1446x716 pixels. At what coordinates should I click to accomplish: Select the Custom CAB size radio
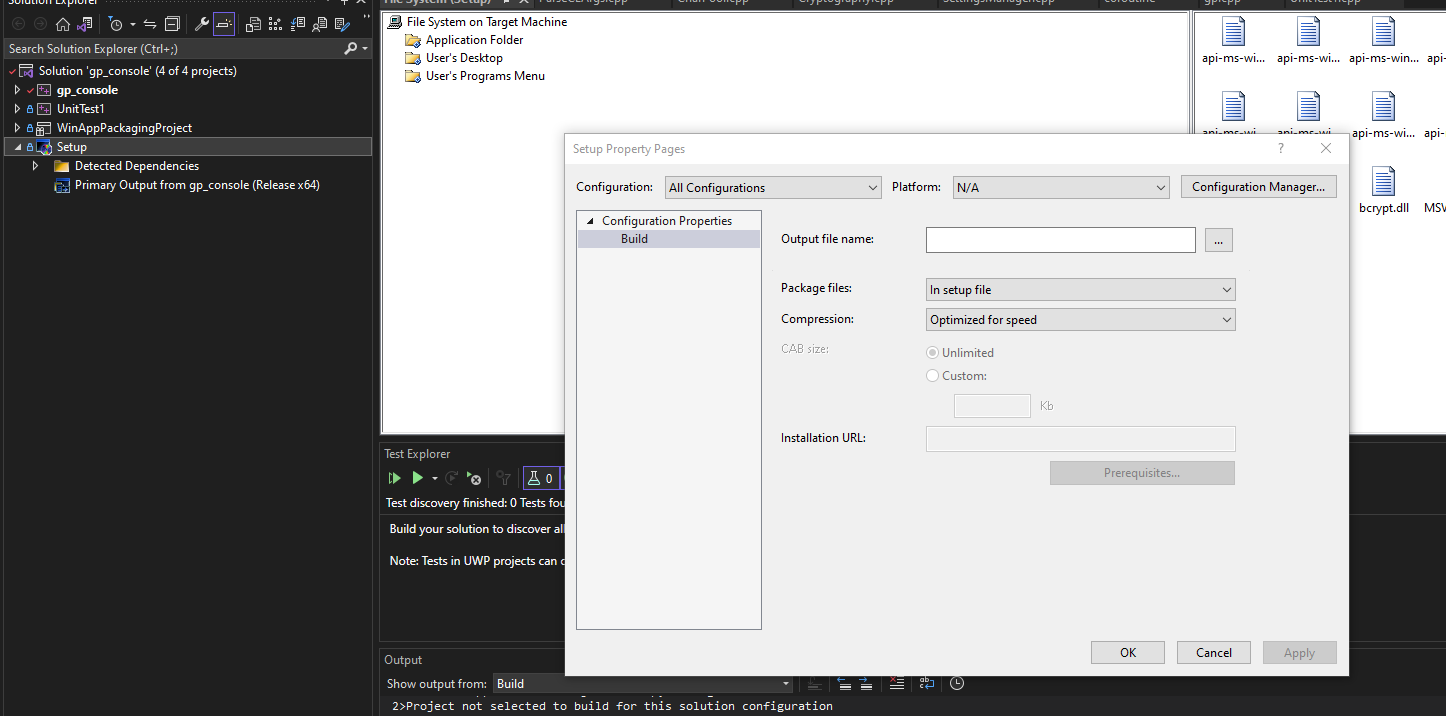(933, 376)
